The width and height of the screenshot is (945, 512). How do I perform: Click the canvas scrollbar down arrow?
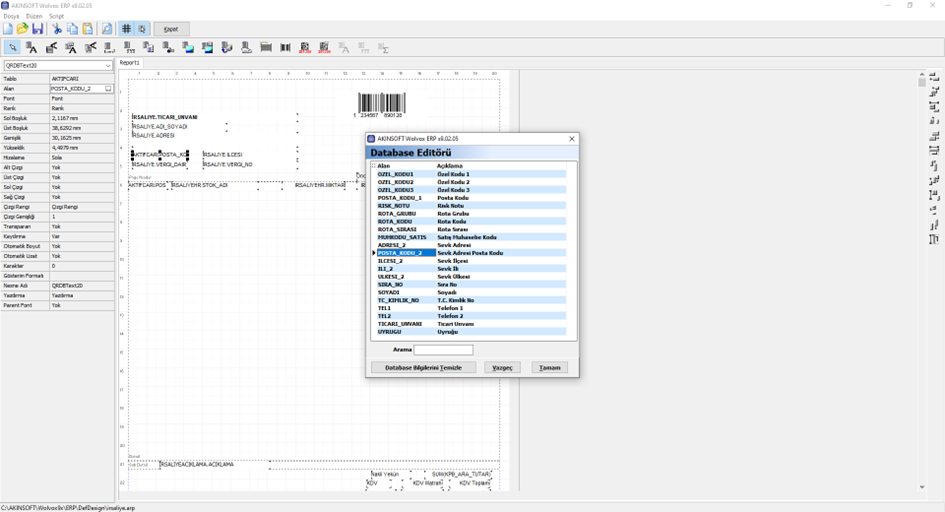(x=921, y=487)
